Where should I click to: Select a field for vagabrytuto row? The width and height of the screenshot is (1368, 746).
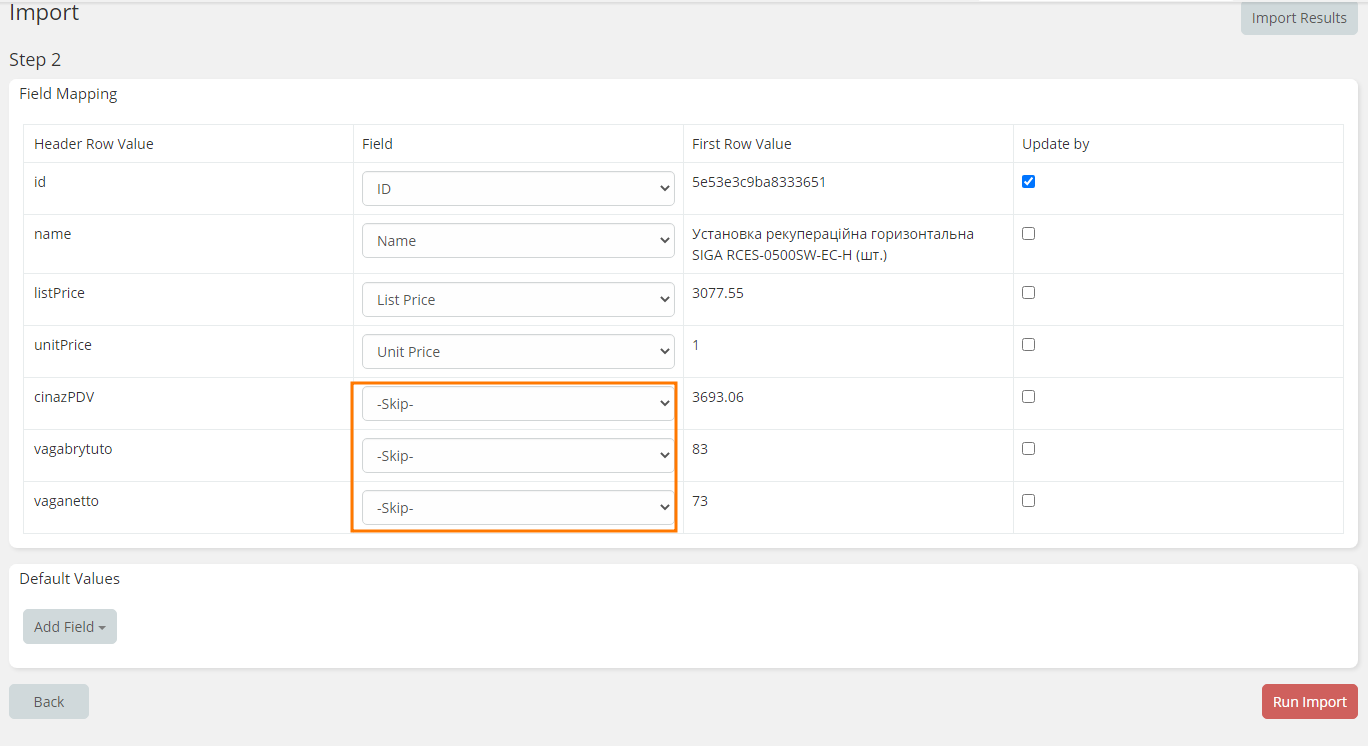tap(517, 456)
